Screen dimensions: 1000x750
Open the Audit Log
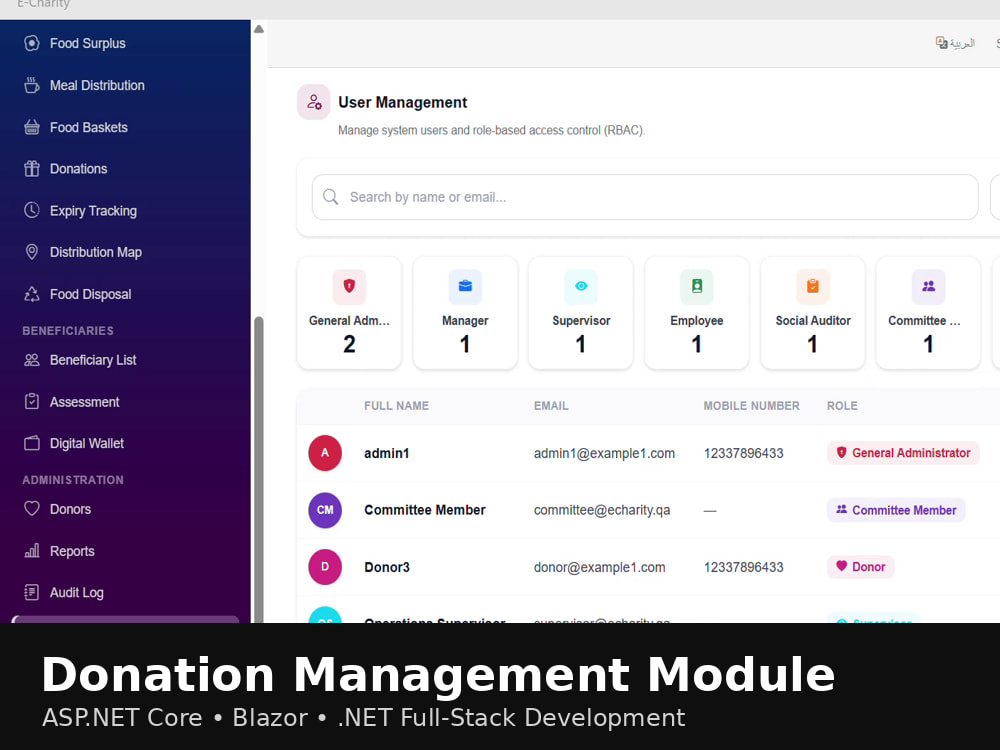(77, 593)
